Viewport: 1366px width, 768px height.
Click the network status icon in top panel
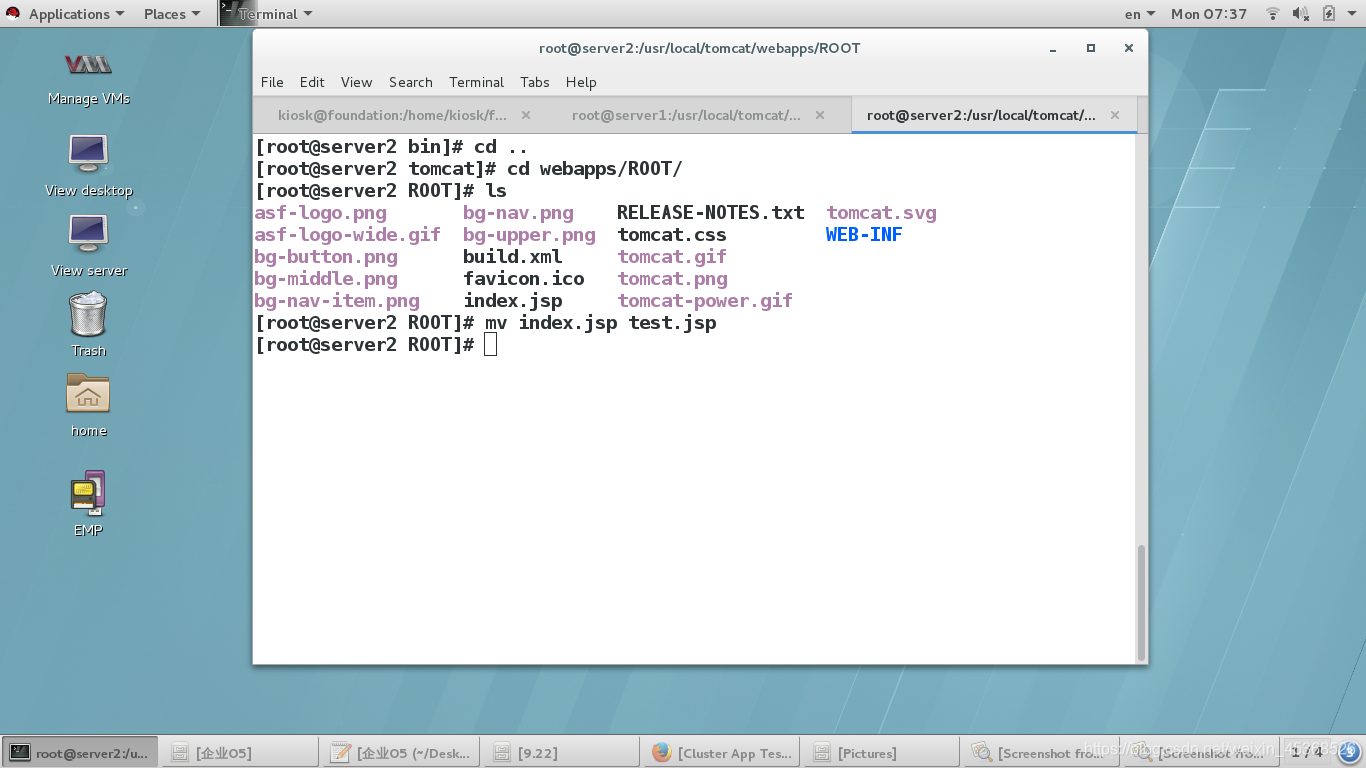click(x=1273, y=14)
